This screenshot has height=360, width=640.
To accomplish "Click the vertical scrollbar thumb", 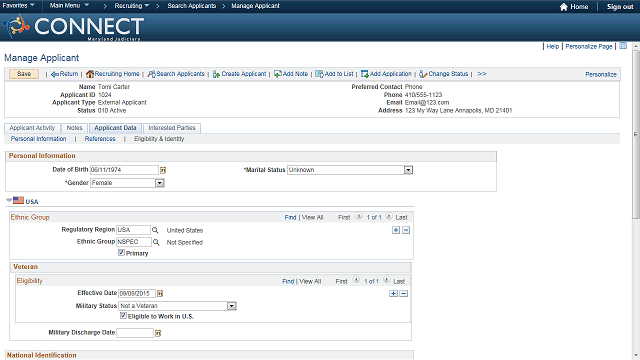I will click(636, 135).
